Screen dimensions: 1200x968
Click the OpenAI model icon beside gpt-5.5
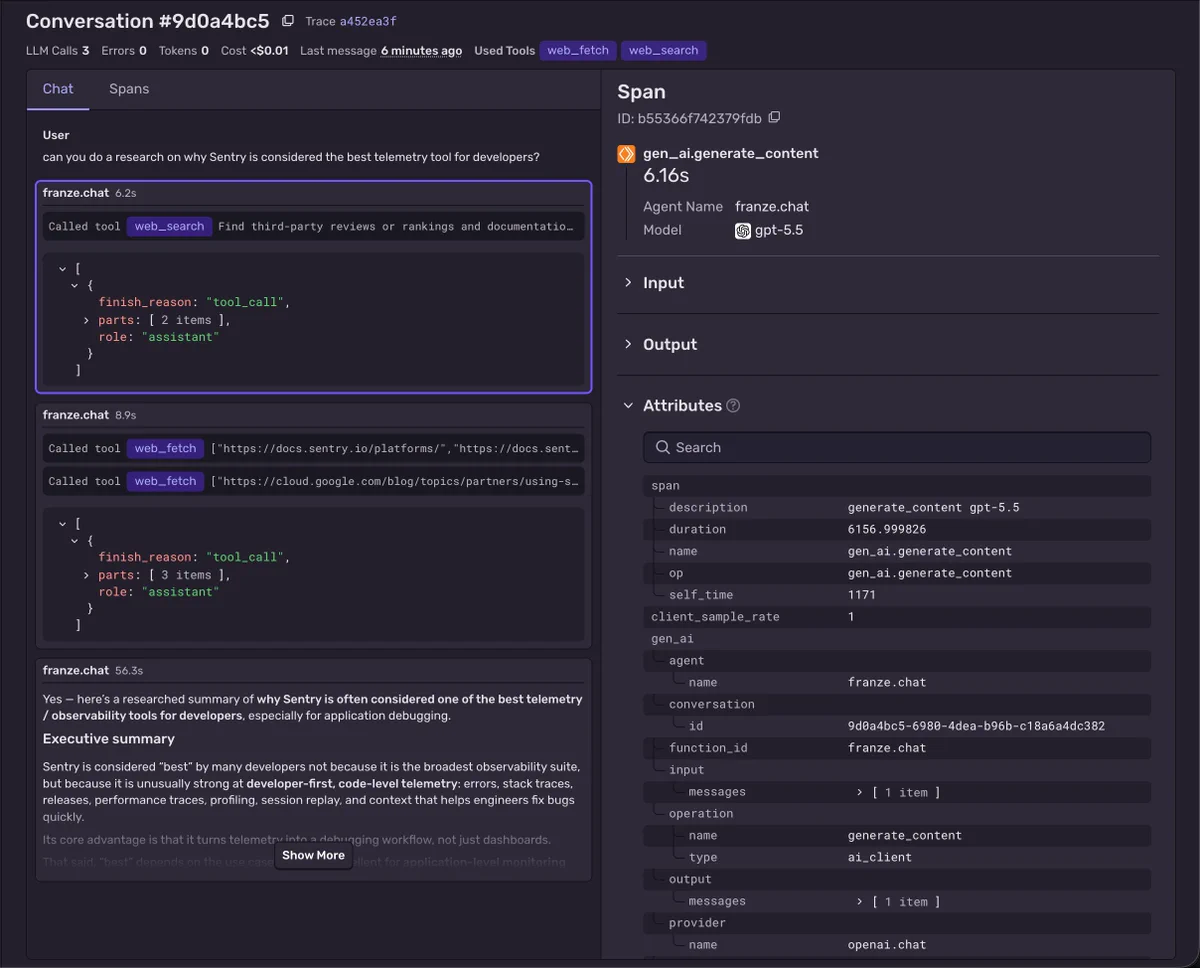pyautogui.click(x=743, y=230)
